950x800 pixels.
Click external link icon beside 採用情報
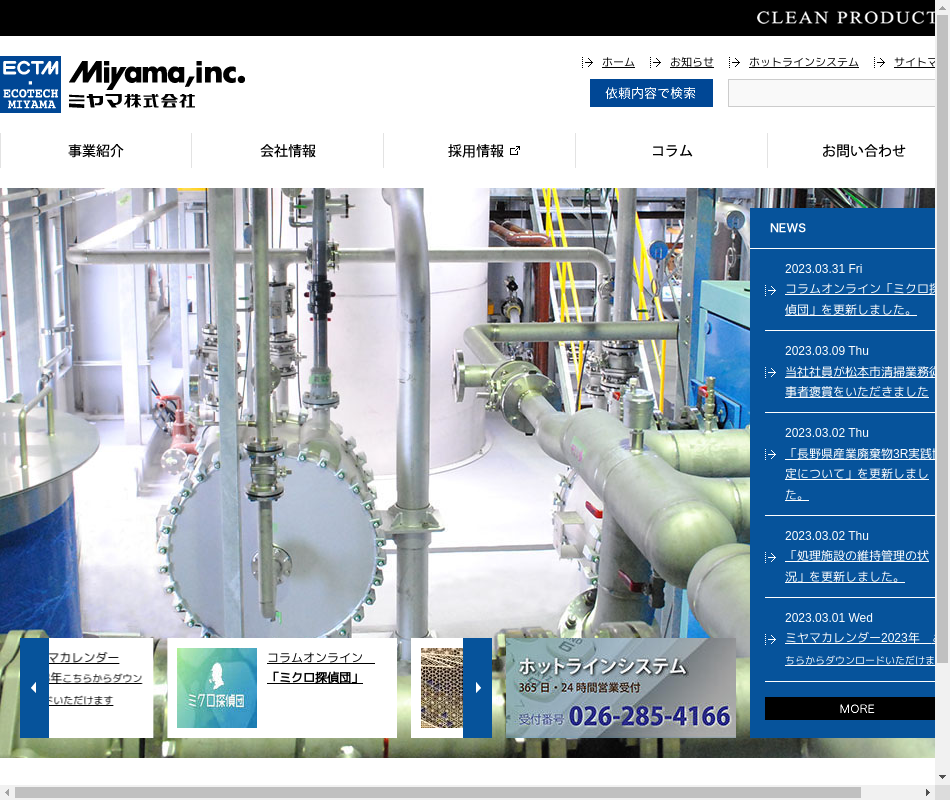(x=515, y=151)
